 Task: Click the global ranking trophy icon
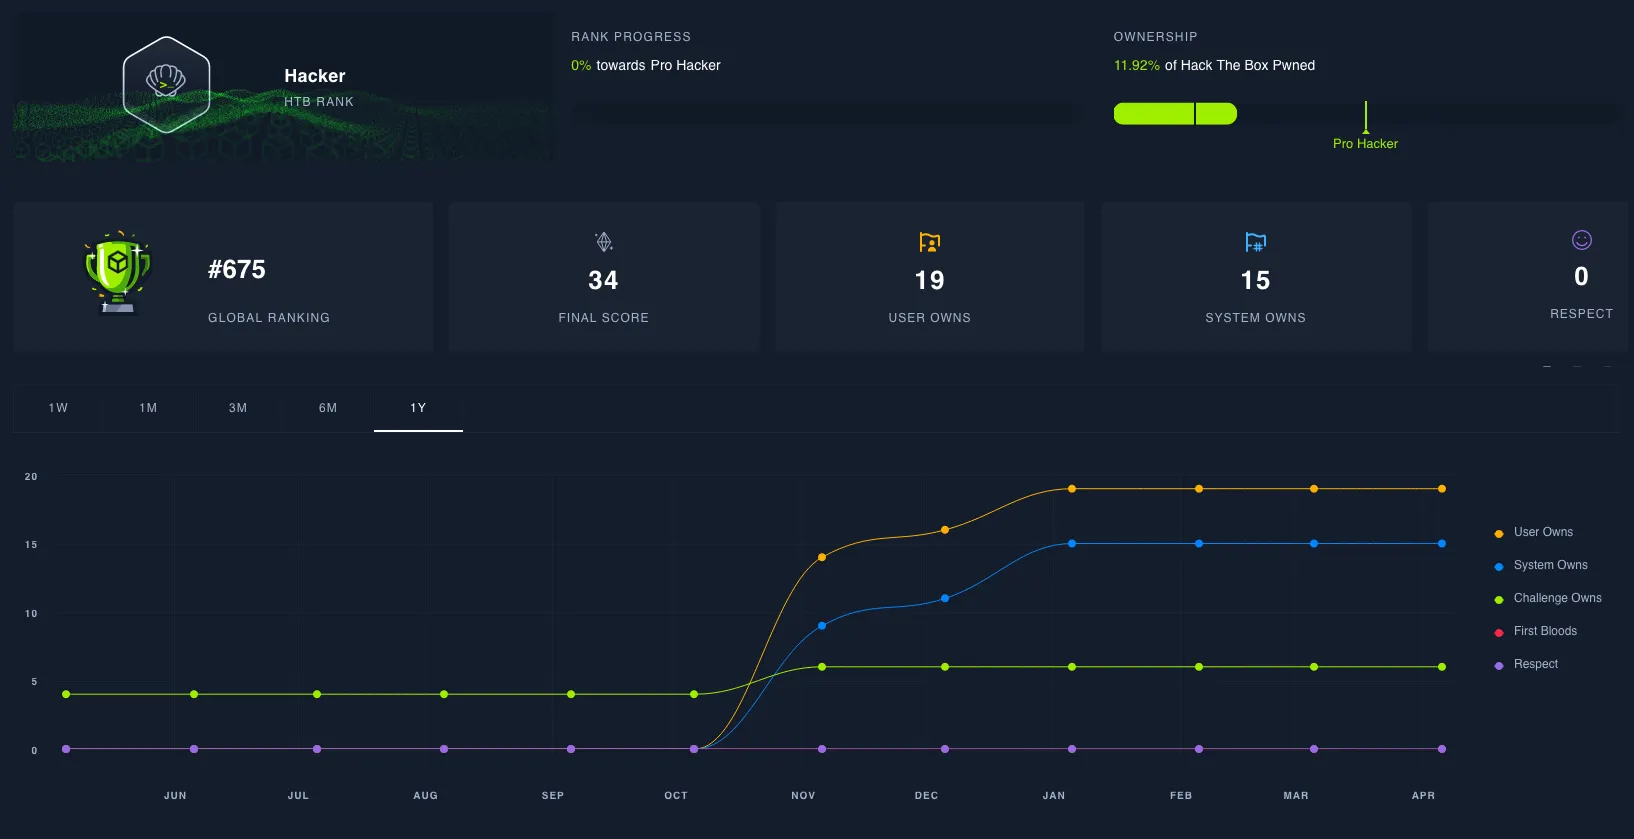tap(117, 272)
